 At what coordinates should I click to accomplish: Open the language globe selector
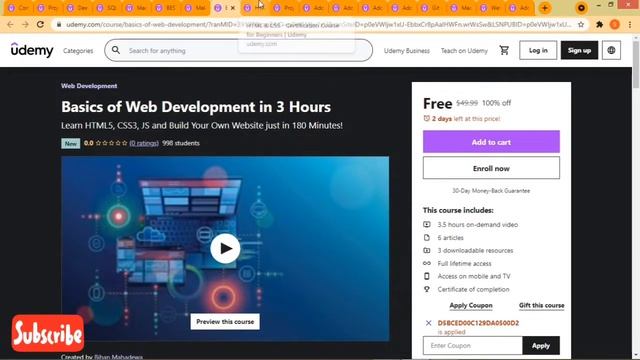point(611,50)
